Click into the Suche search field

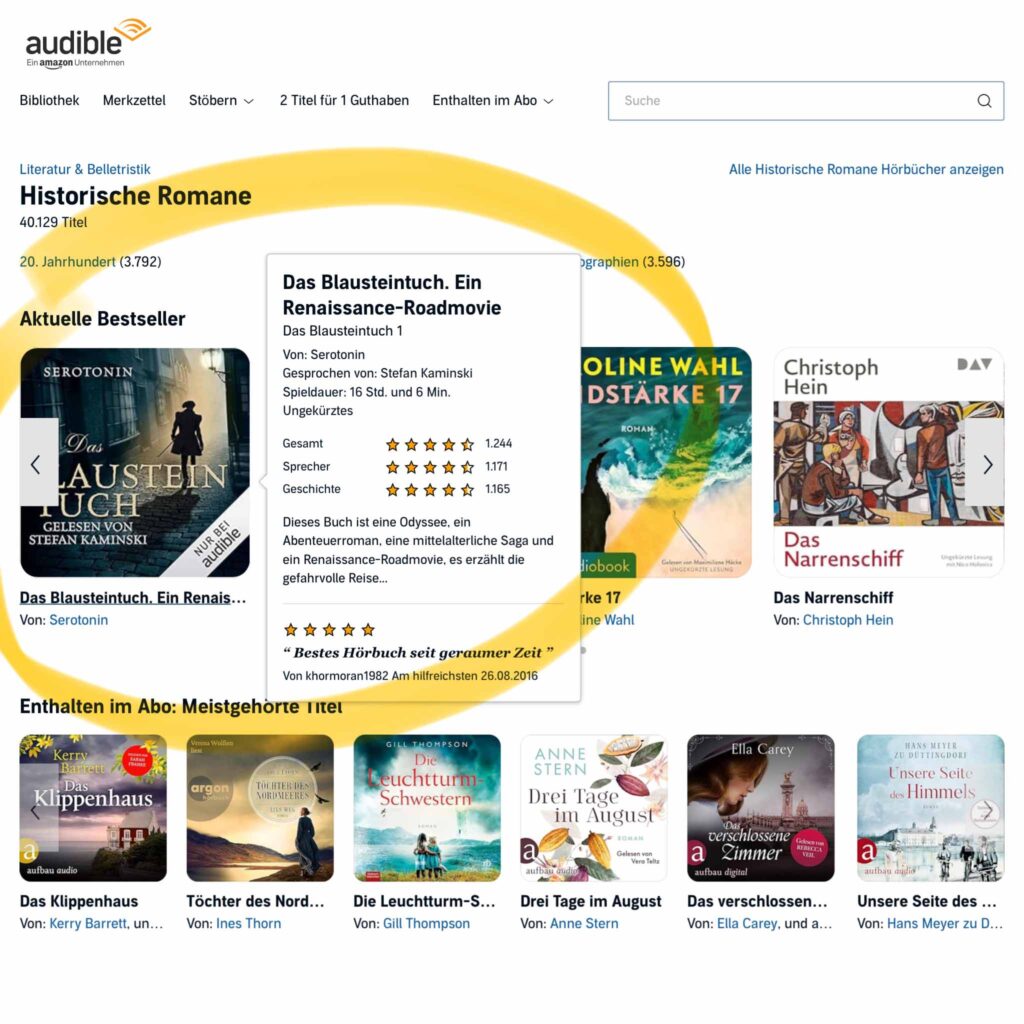pos(806,101)
